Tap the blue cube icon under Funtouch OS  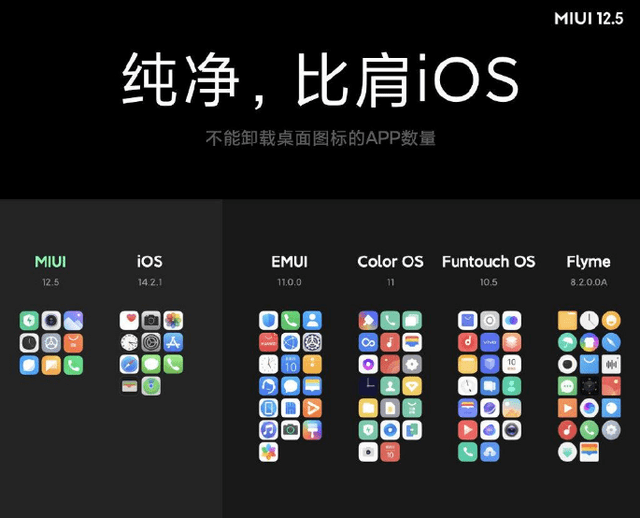[x=489, y=364]
